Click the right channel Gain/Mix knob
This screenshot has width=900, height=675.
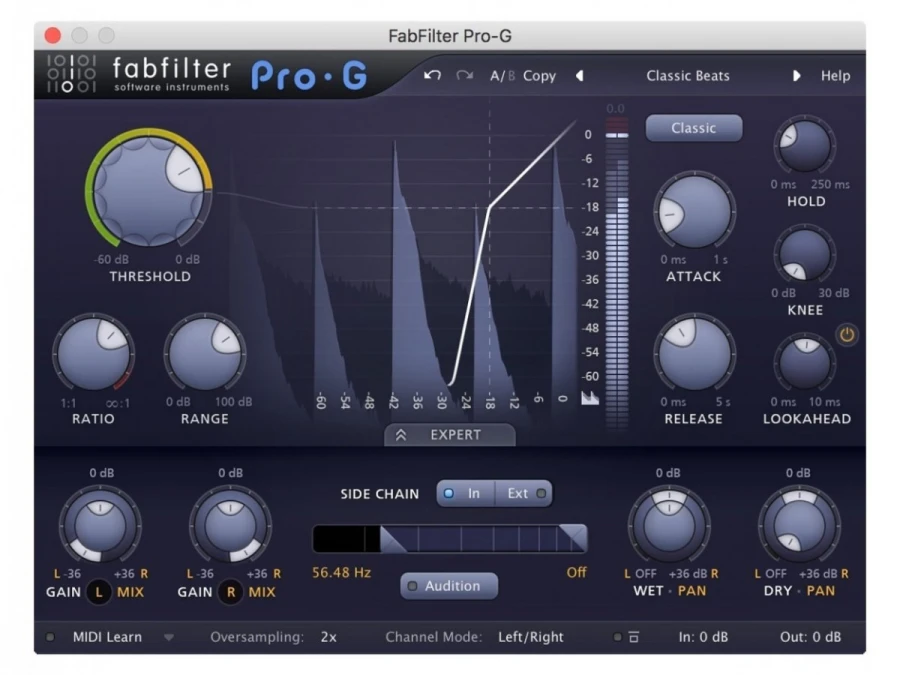pos(230,525)
